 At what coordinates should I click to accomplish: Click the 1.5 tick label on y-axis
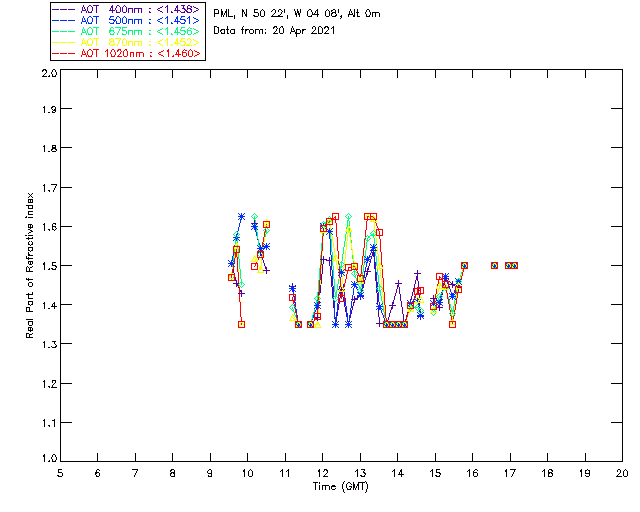tap(47, 266)
